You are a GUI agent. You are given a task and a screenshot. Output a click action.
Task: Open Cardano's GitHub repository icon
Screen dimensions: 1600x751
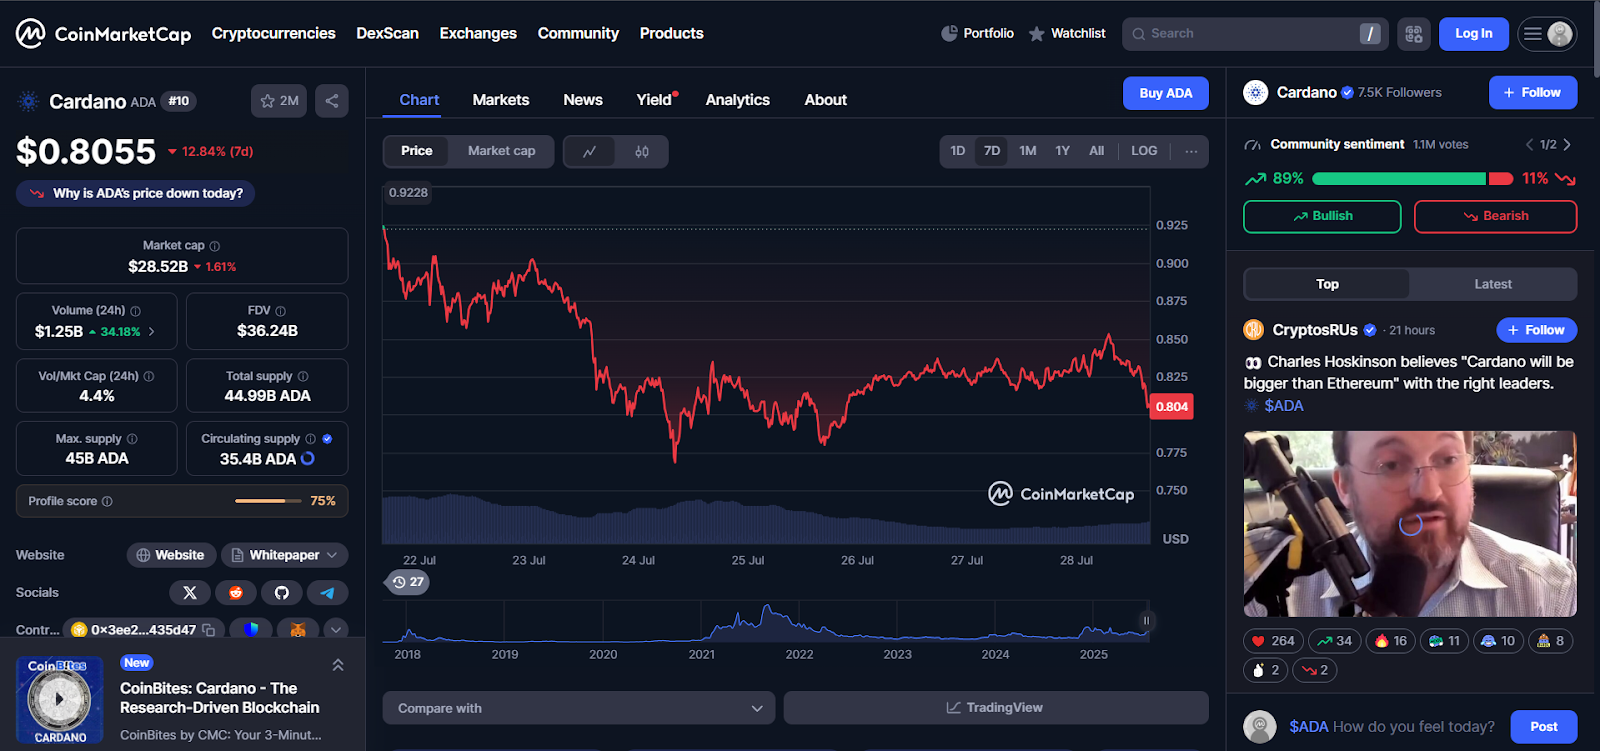coord(282,593)
